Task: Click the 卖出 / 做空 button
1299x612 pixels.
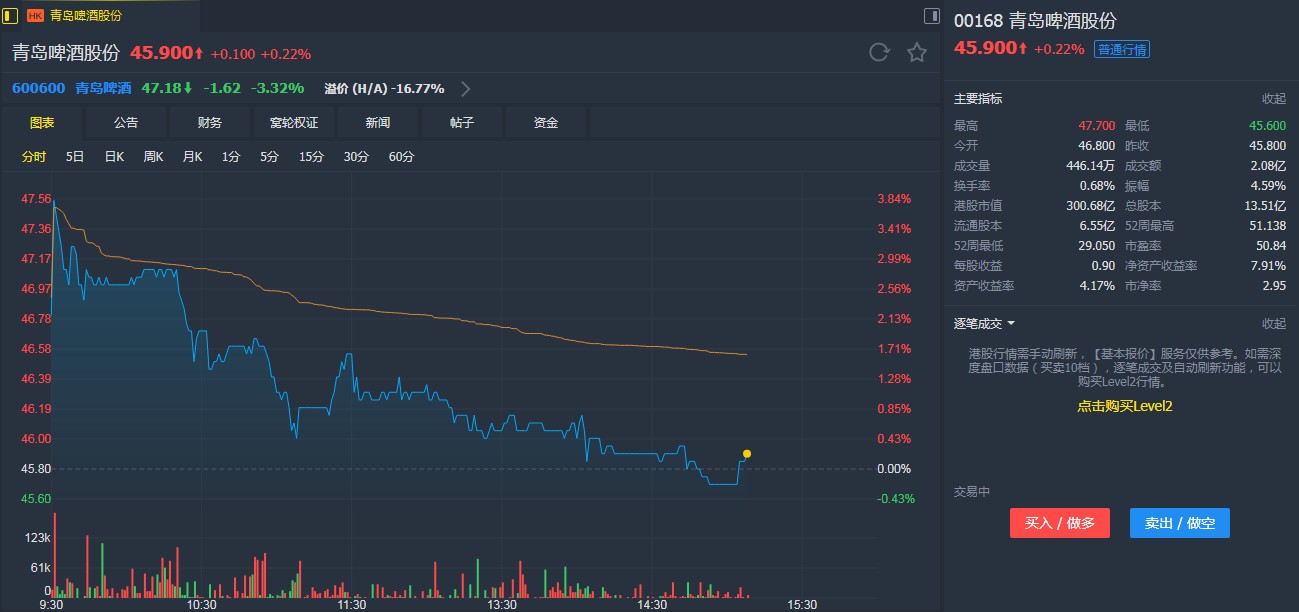Action: pyautogui.click(x=1179, y=523)
